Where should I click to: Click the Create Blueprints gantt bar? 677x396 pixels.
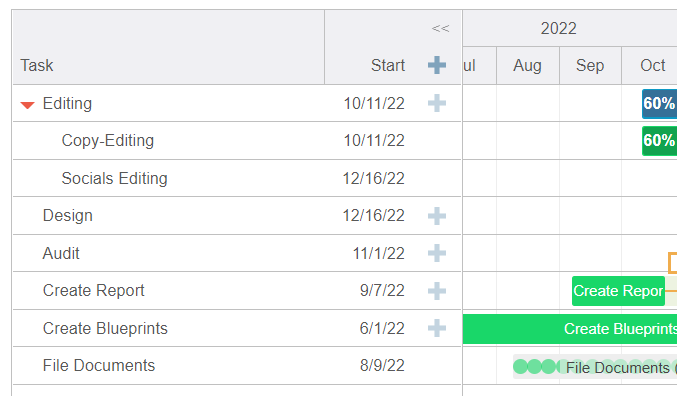click(570, 329)
